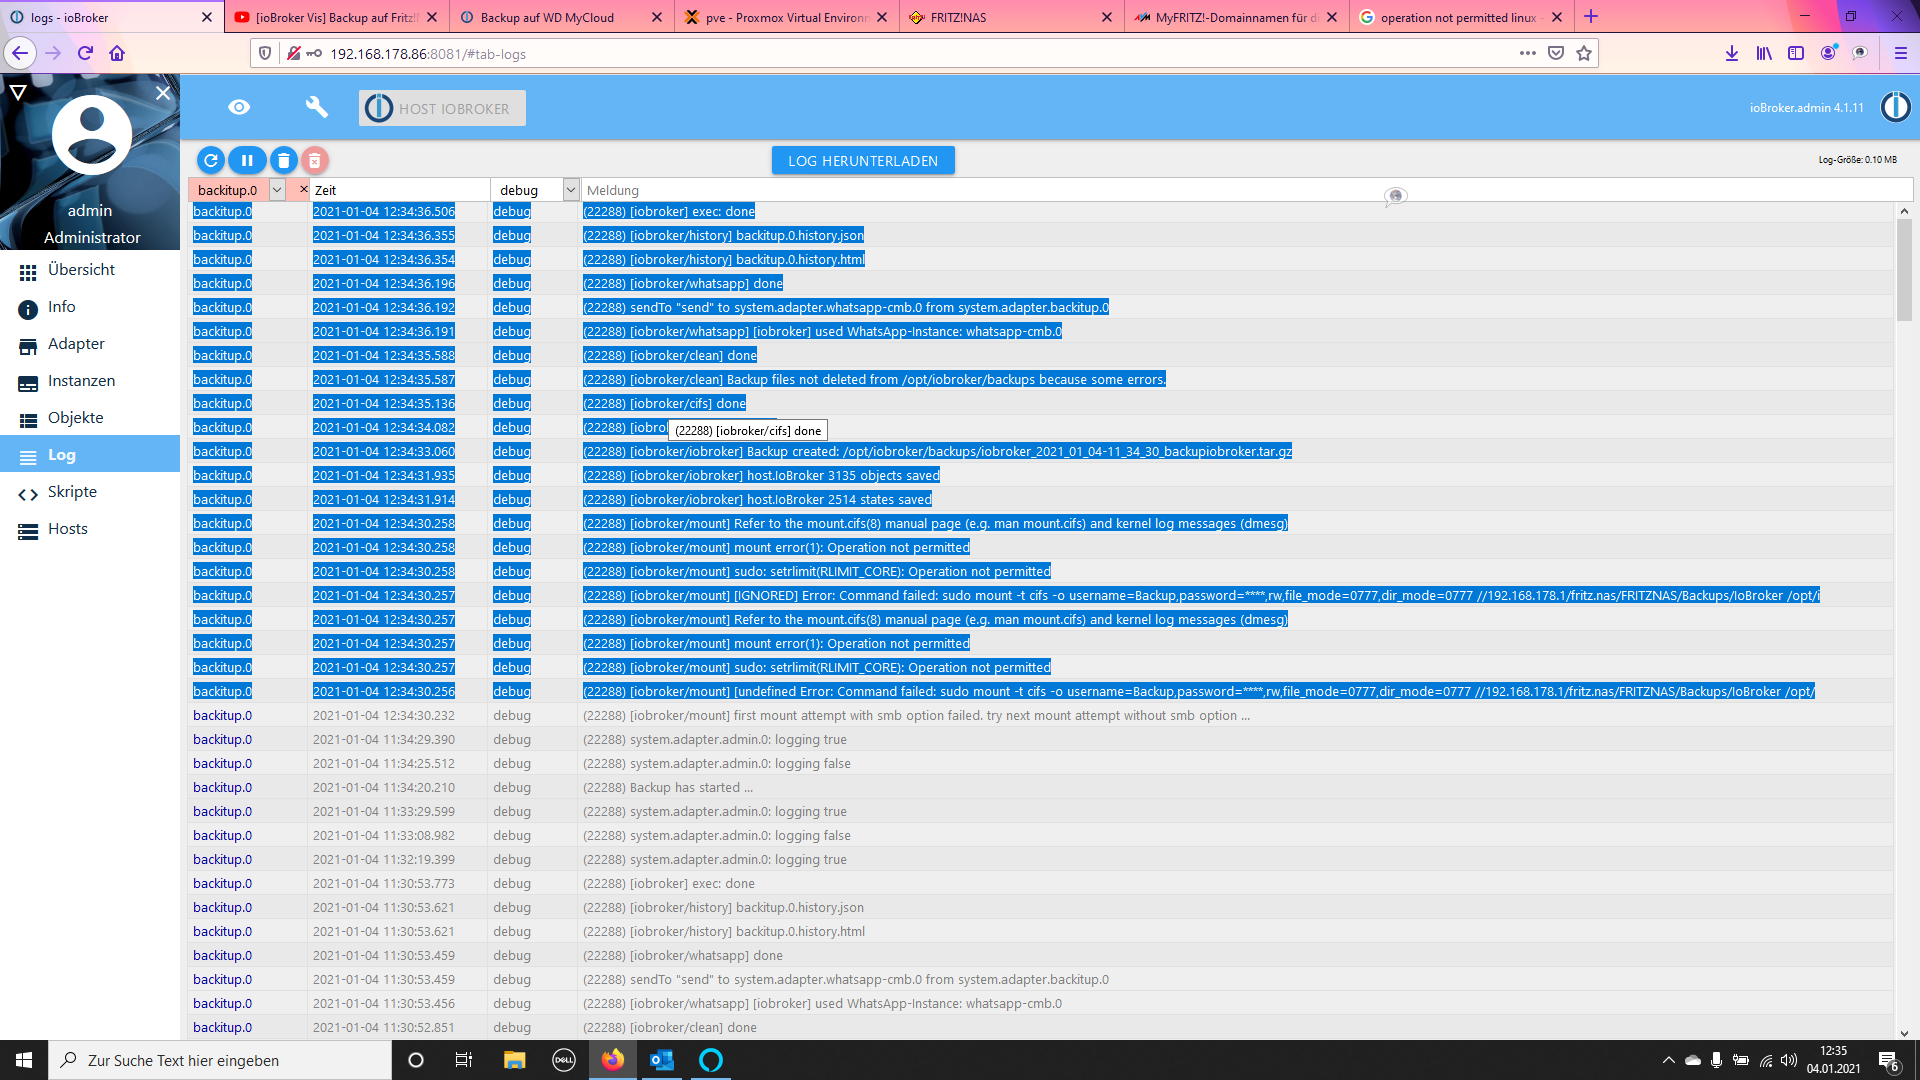
Task: Click log message 'first mount attempt with smb'
Action: coord(916,716)
